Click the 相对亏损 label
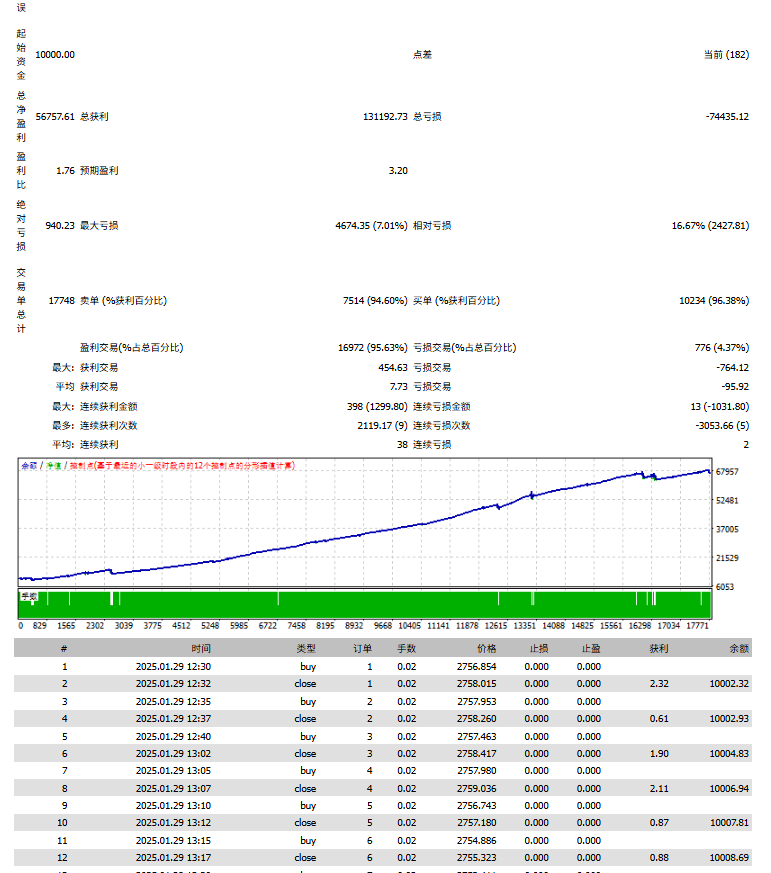The height and width of the screenshot is (873, 771). 432,225
